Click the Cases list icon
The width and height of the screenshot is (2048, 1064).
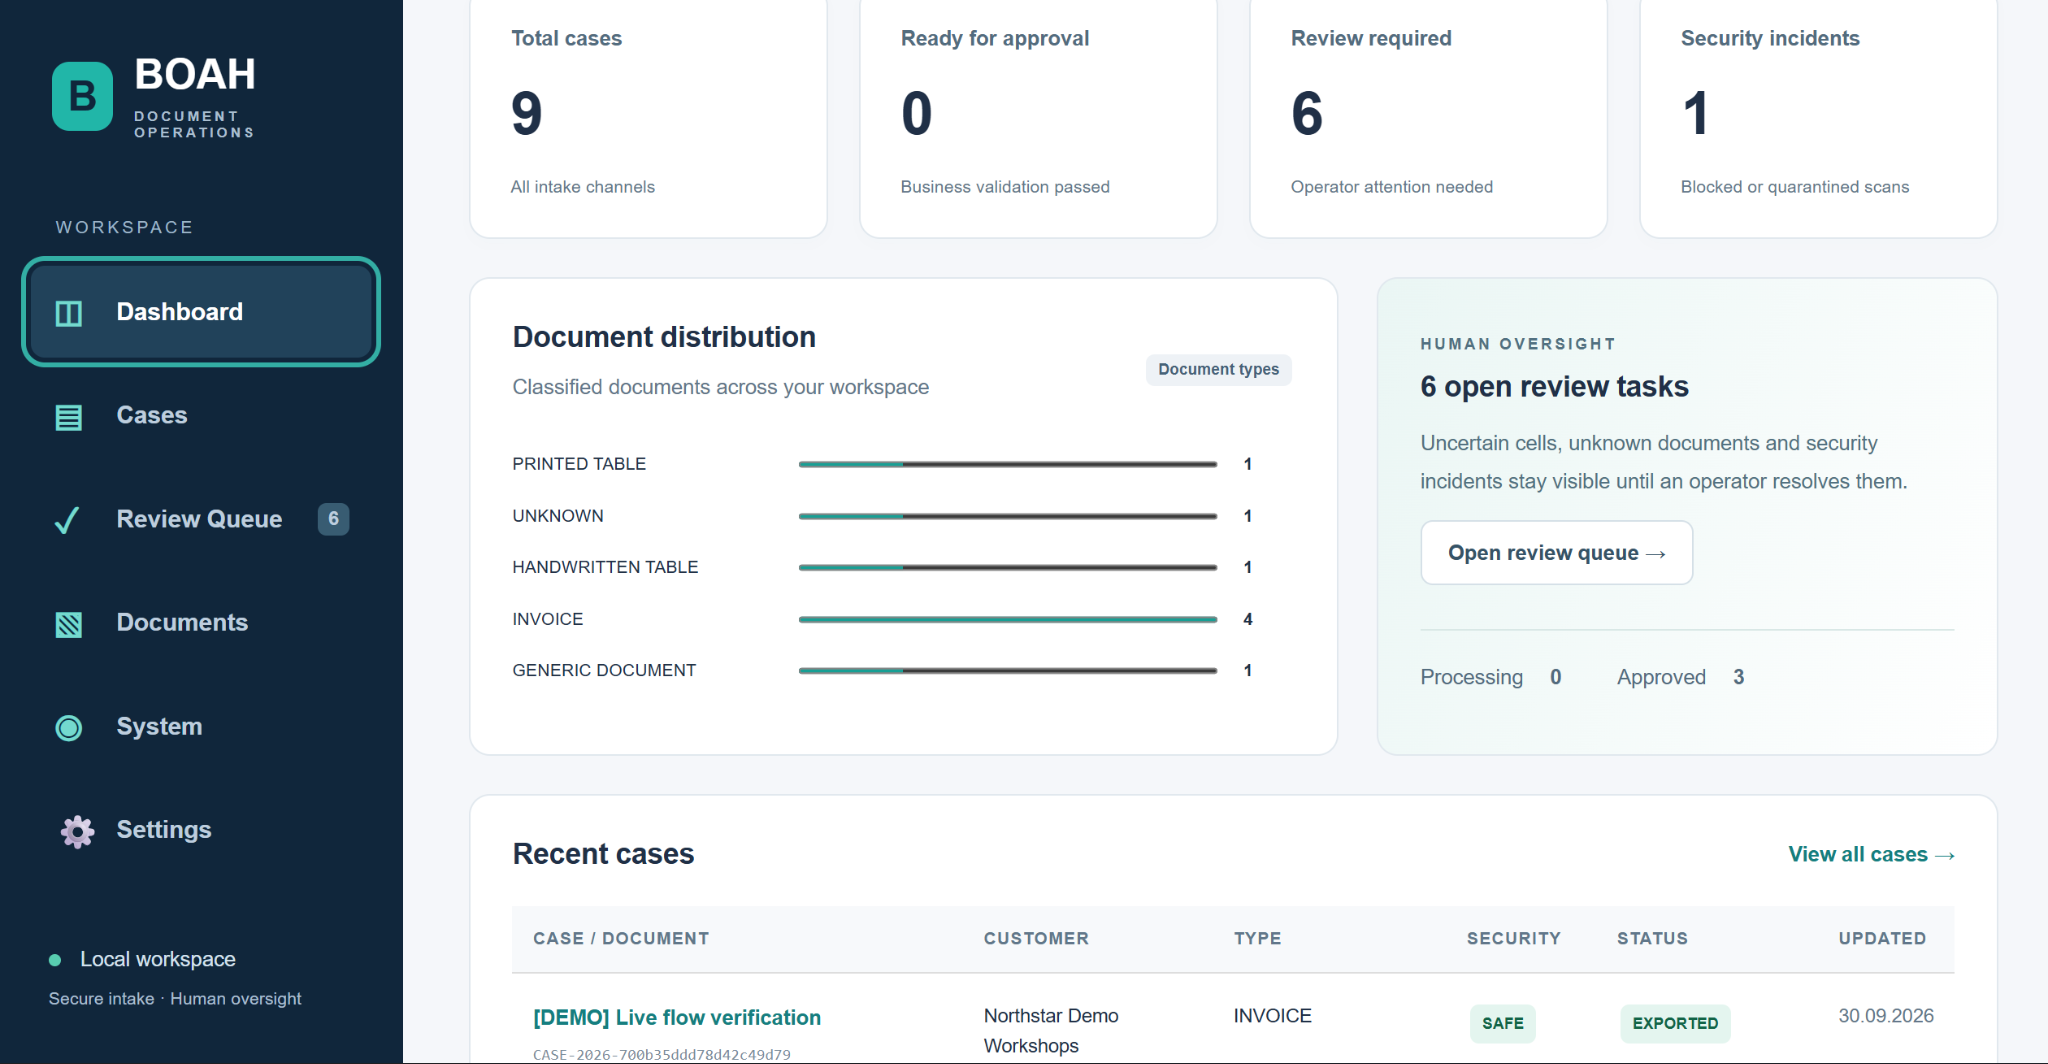69,417
